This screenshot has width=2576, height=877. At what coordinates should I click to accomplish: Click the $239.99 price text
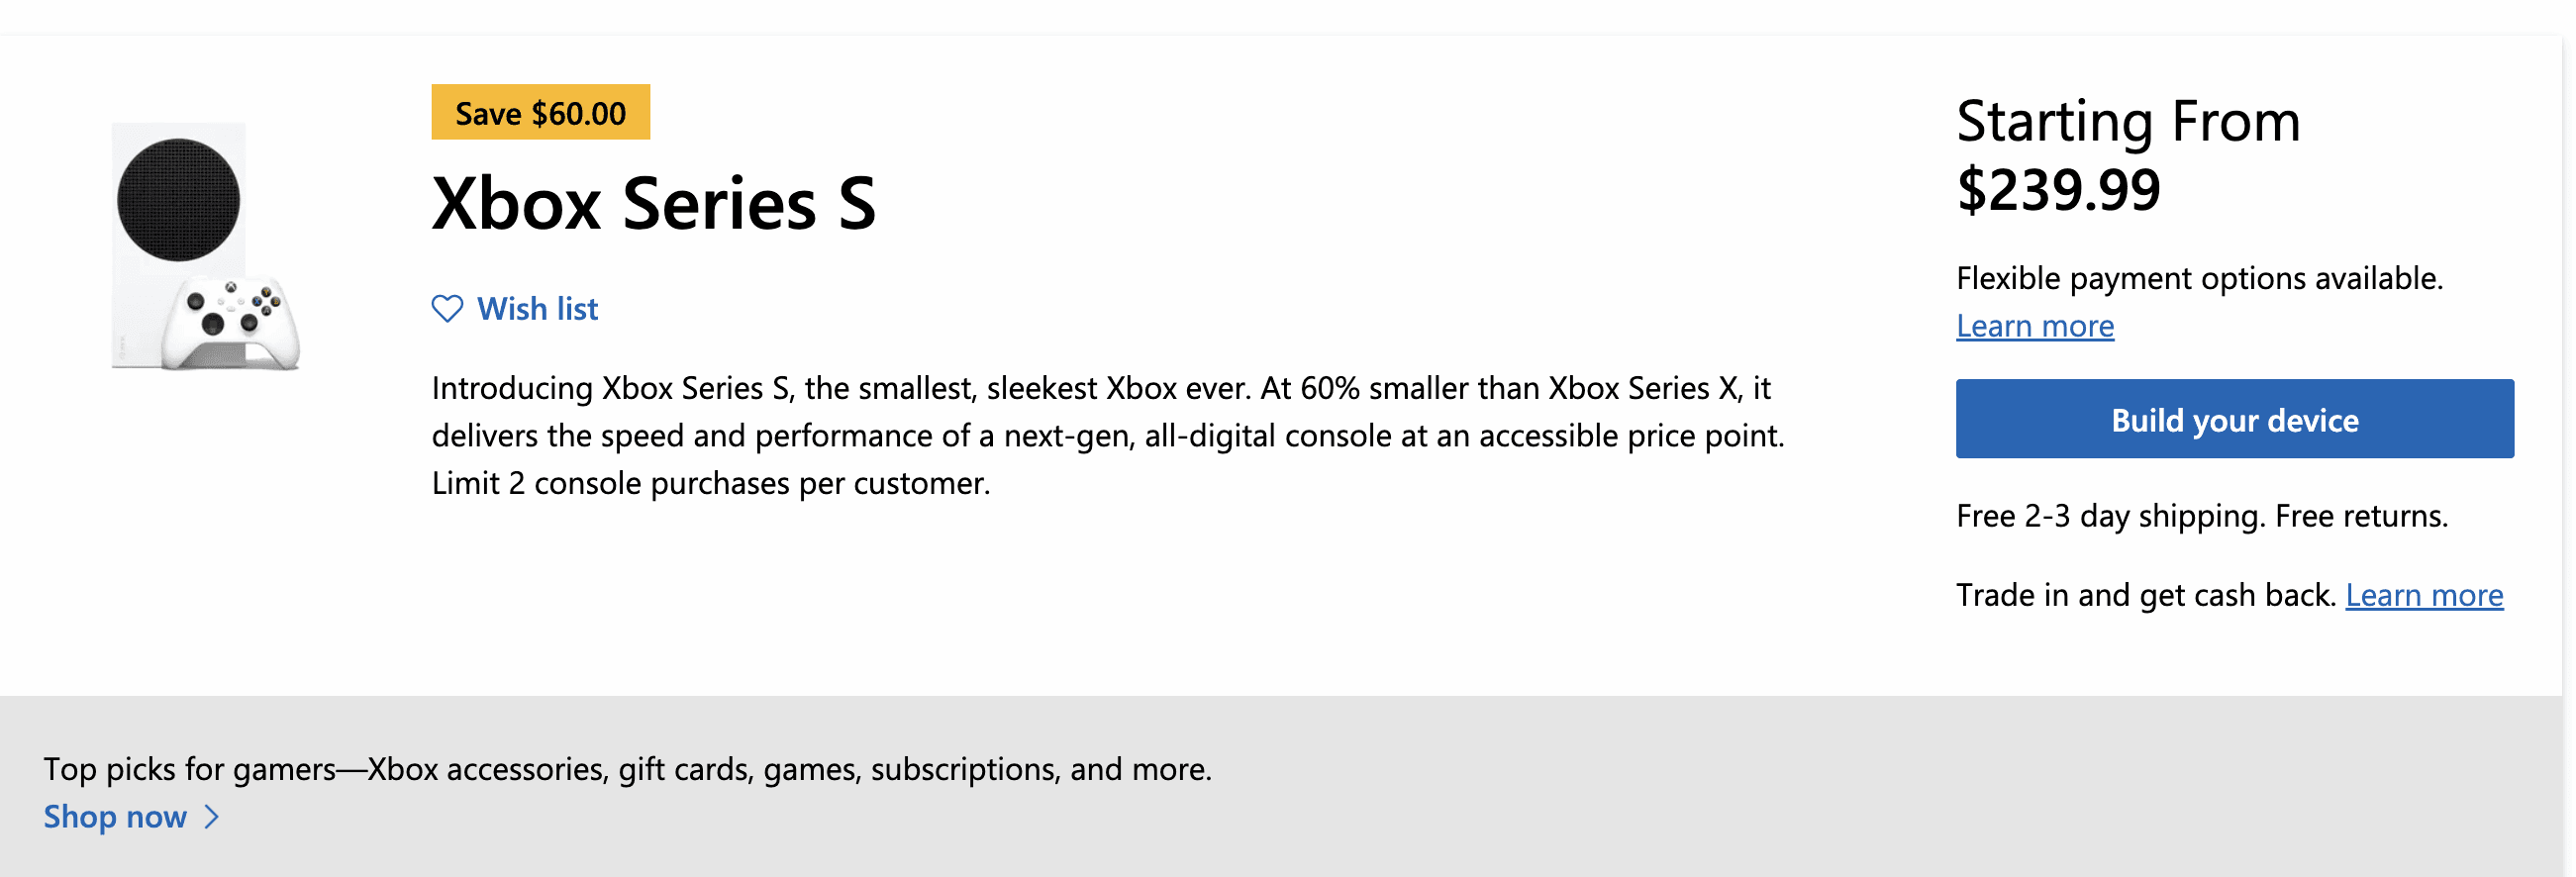(x=2058, y=190)
